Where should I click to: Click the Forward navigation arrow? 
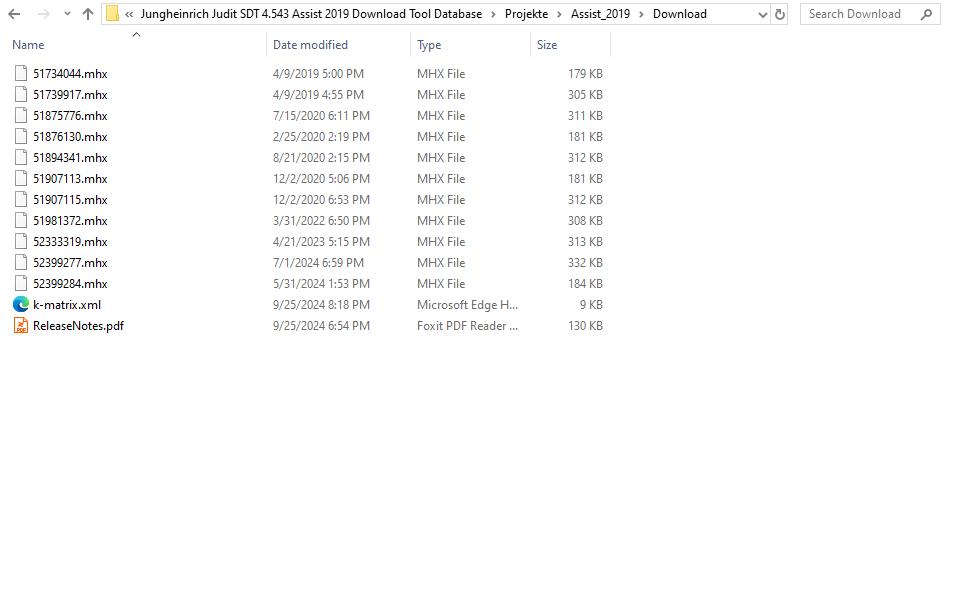(43, 14)
